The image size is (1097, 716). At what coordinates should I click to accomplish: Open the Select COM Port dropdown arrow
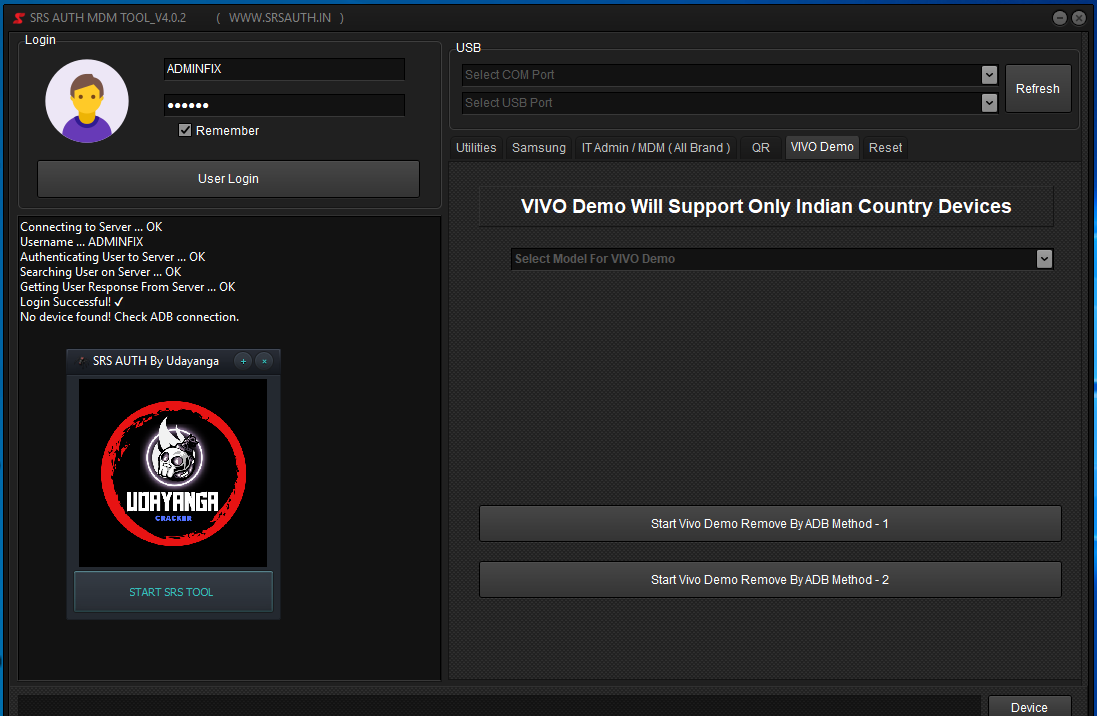coord(989,75)
